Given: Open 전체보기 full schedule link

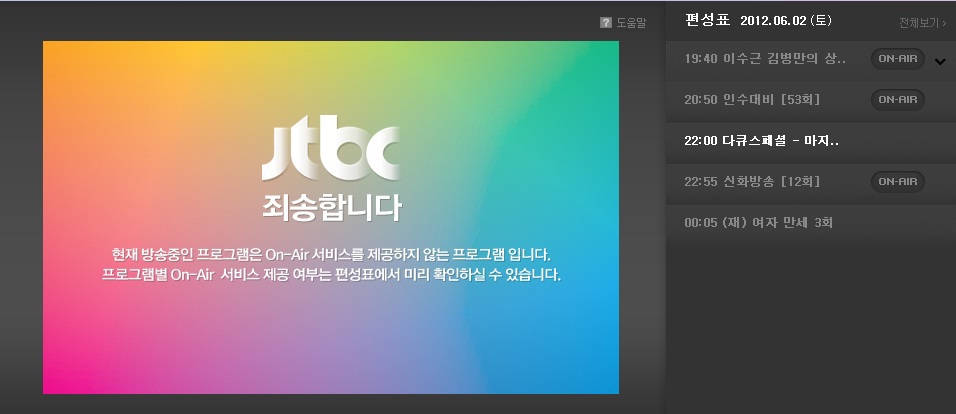Looking at the screenshot, I should pyautogui.click(x=922, y=23).
